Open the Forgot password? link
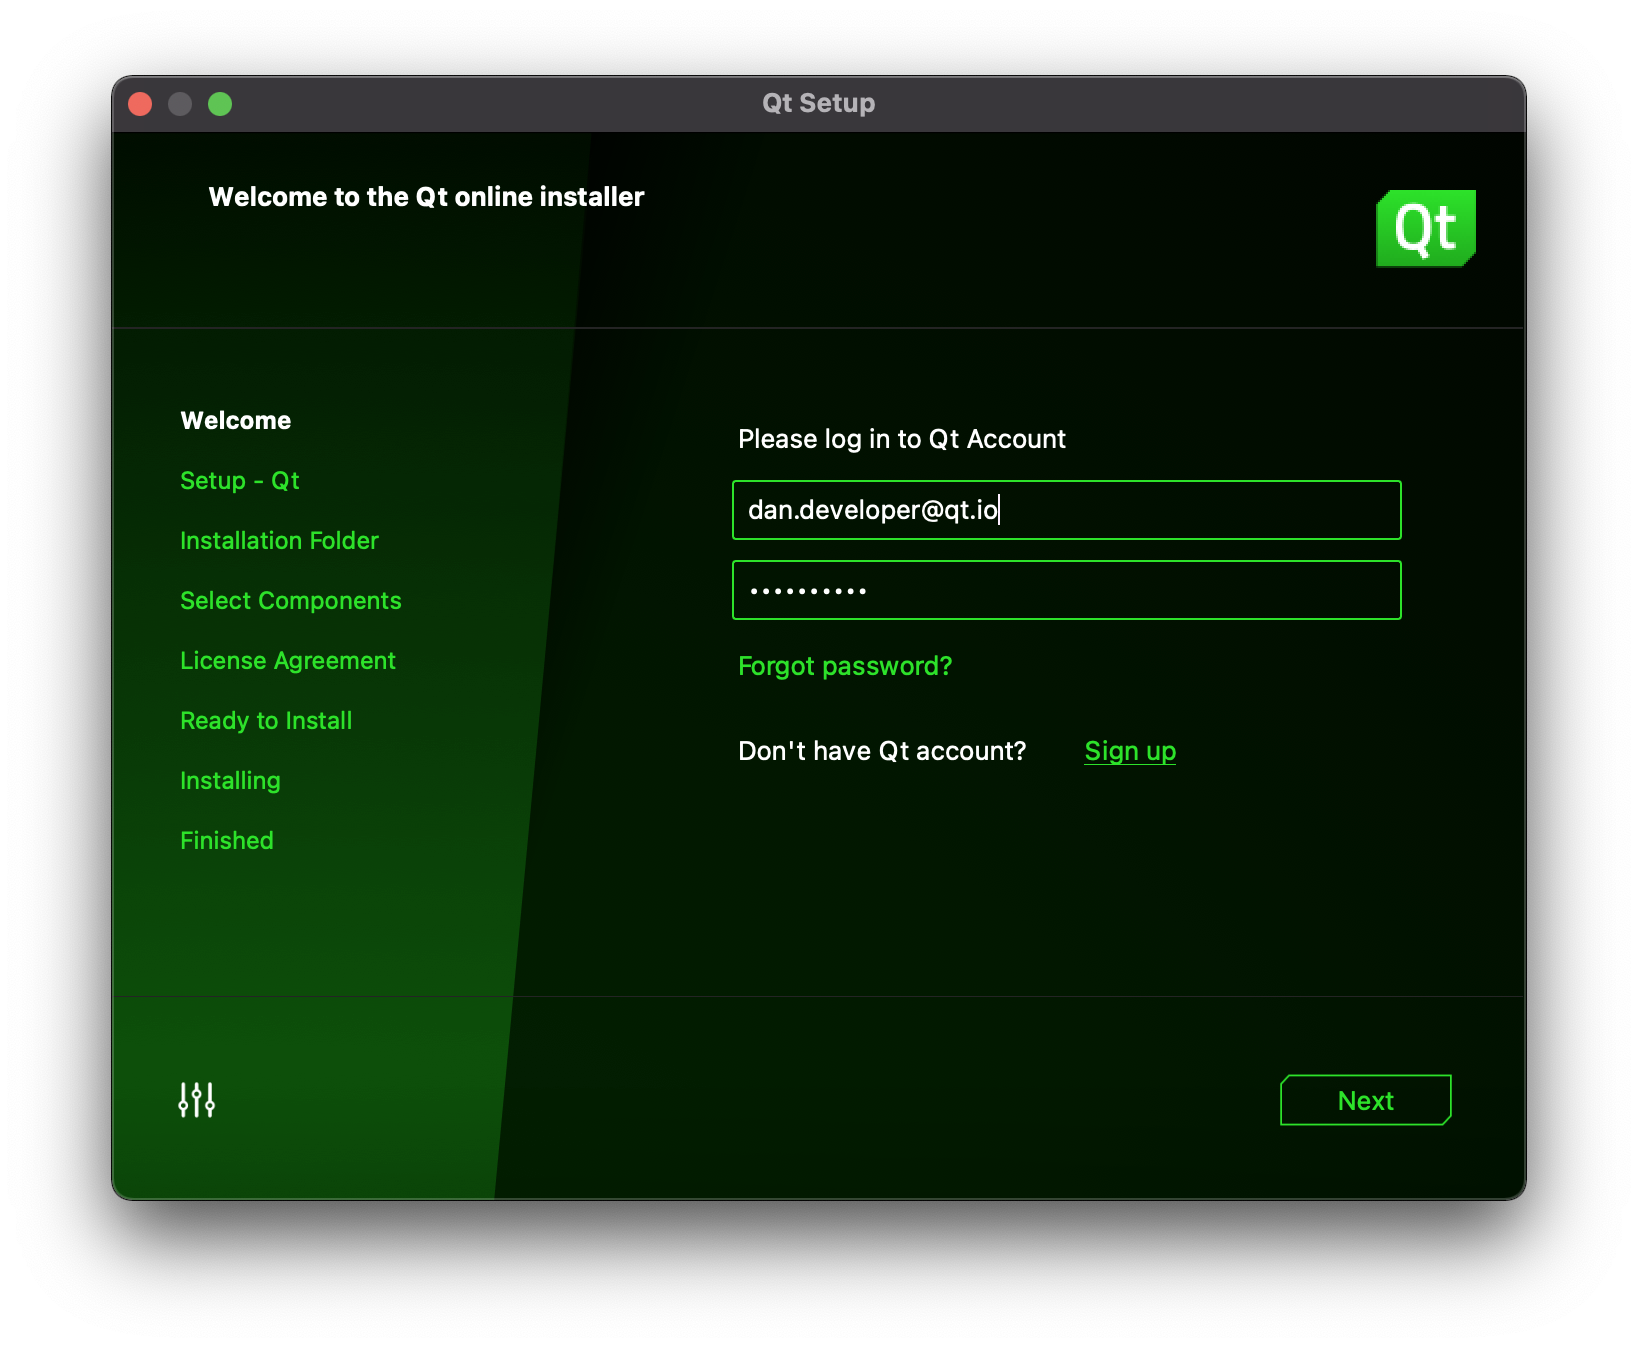Viewport: 1638px width, 1348px height. tap(844, 666)
